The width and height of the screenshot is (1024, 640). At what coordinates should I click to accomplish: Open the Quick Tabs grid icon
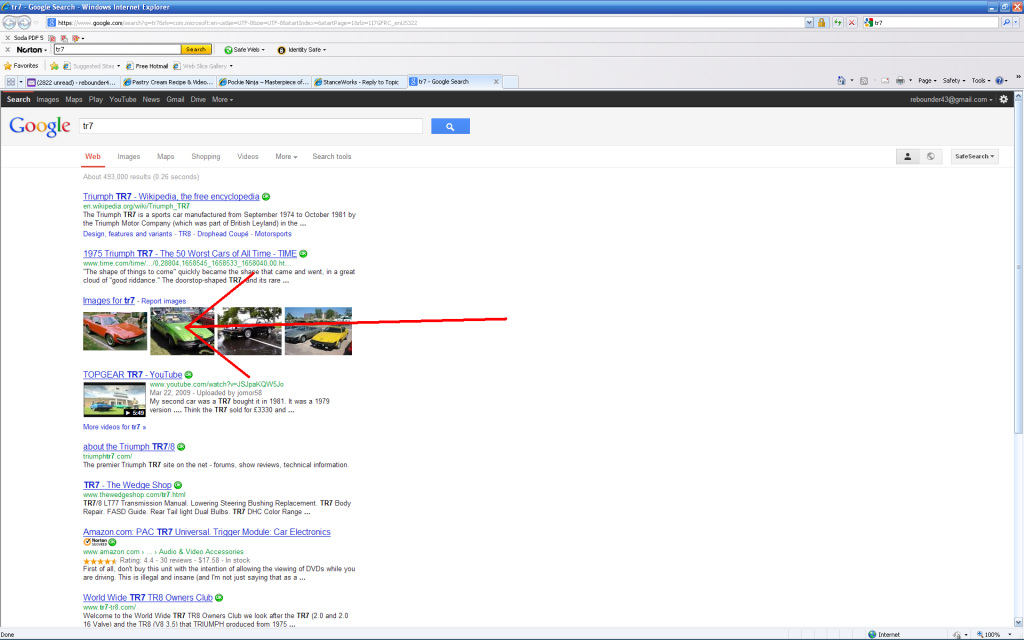coord(11,82)
